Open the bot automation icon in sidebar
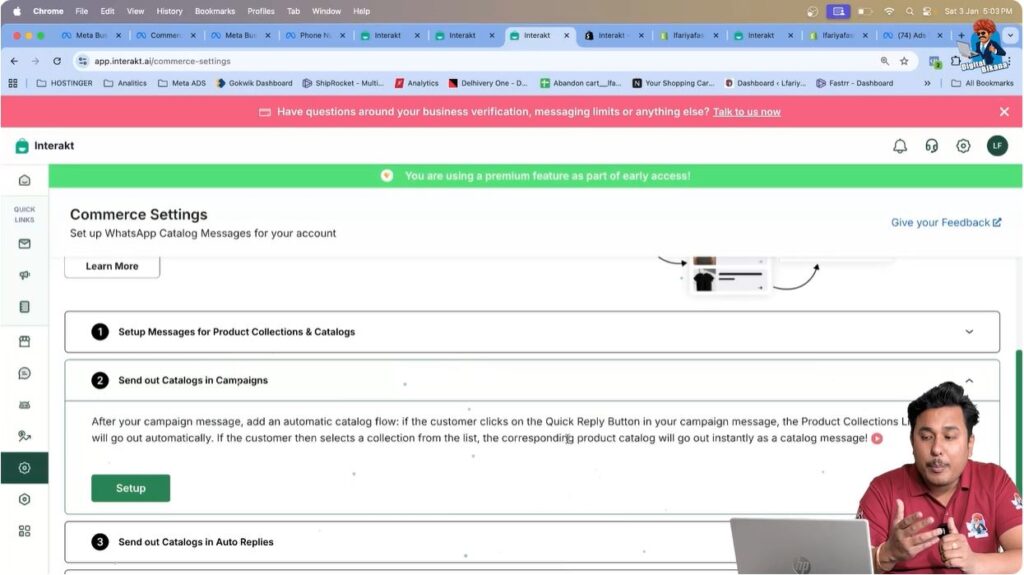This screenshot has height=575, width=1024. tap(24, 405)
